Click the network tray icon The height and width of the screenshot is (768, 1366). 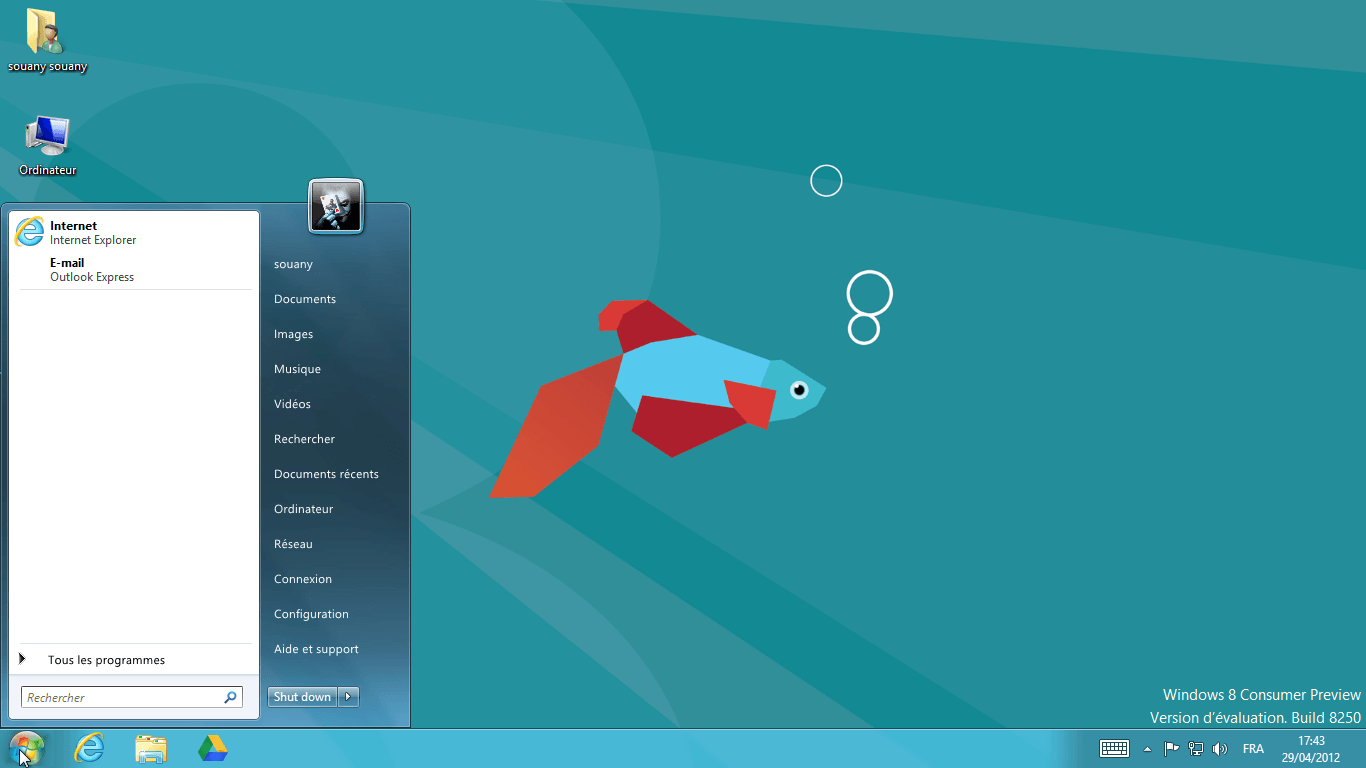pos(1195,749)
